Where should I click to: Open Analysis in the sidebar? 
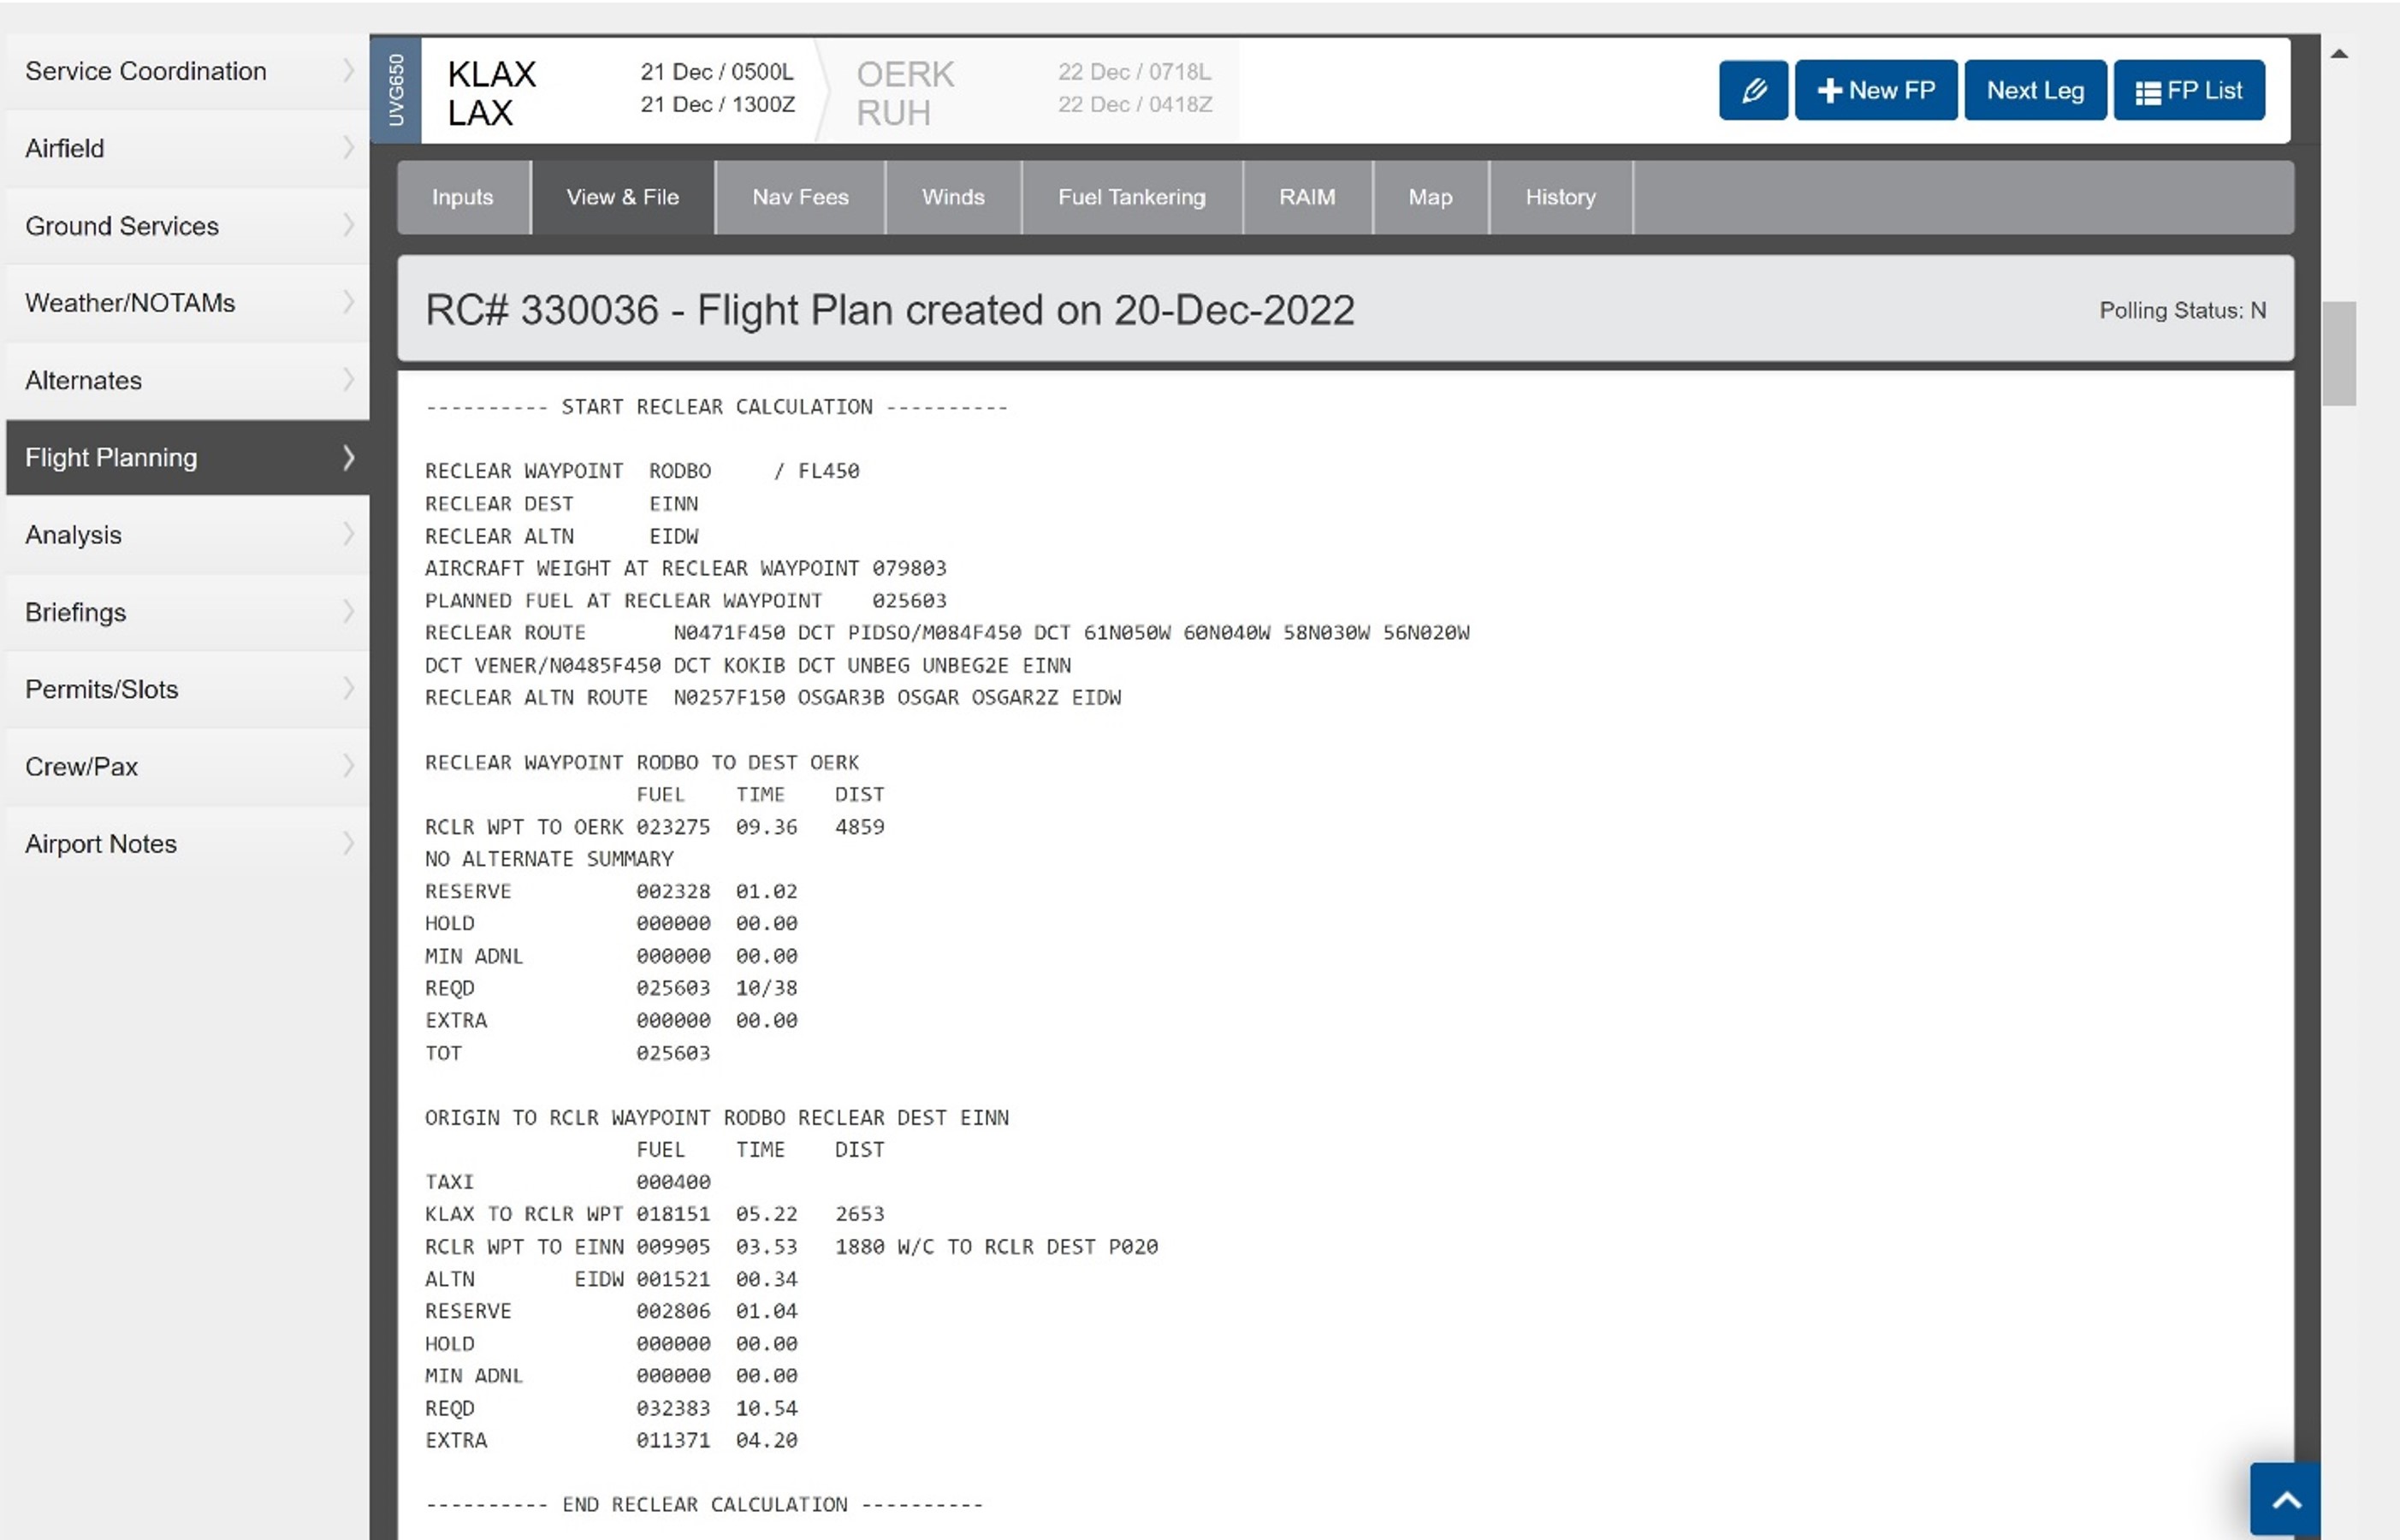(x=187, y=535)
